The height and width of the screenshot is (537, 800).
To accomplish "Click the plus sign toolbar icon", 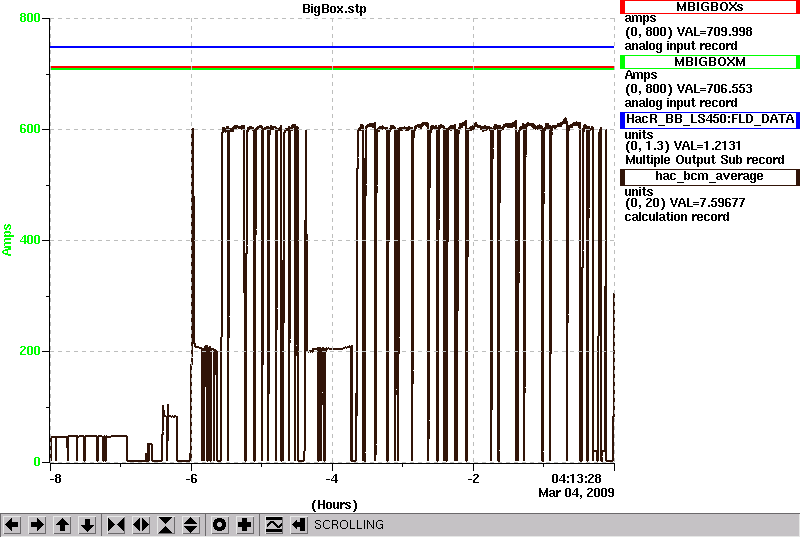I will click(244, 525).
